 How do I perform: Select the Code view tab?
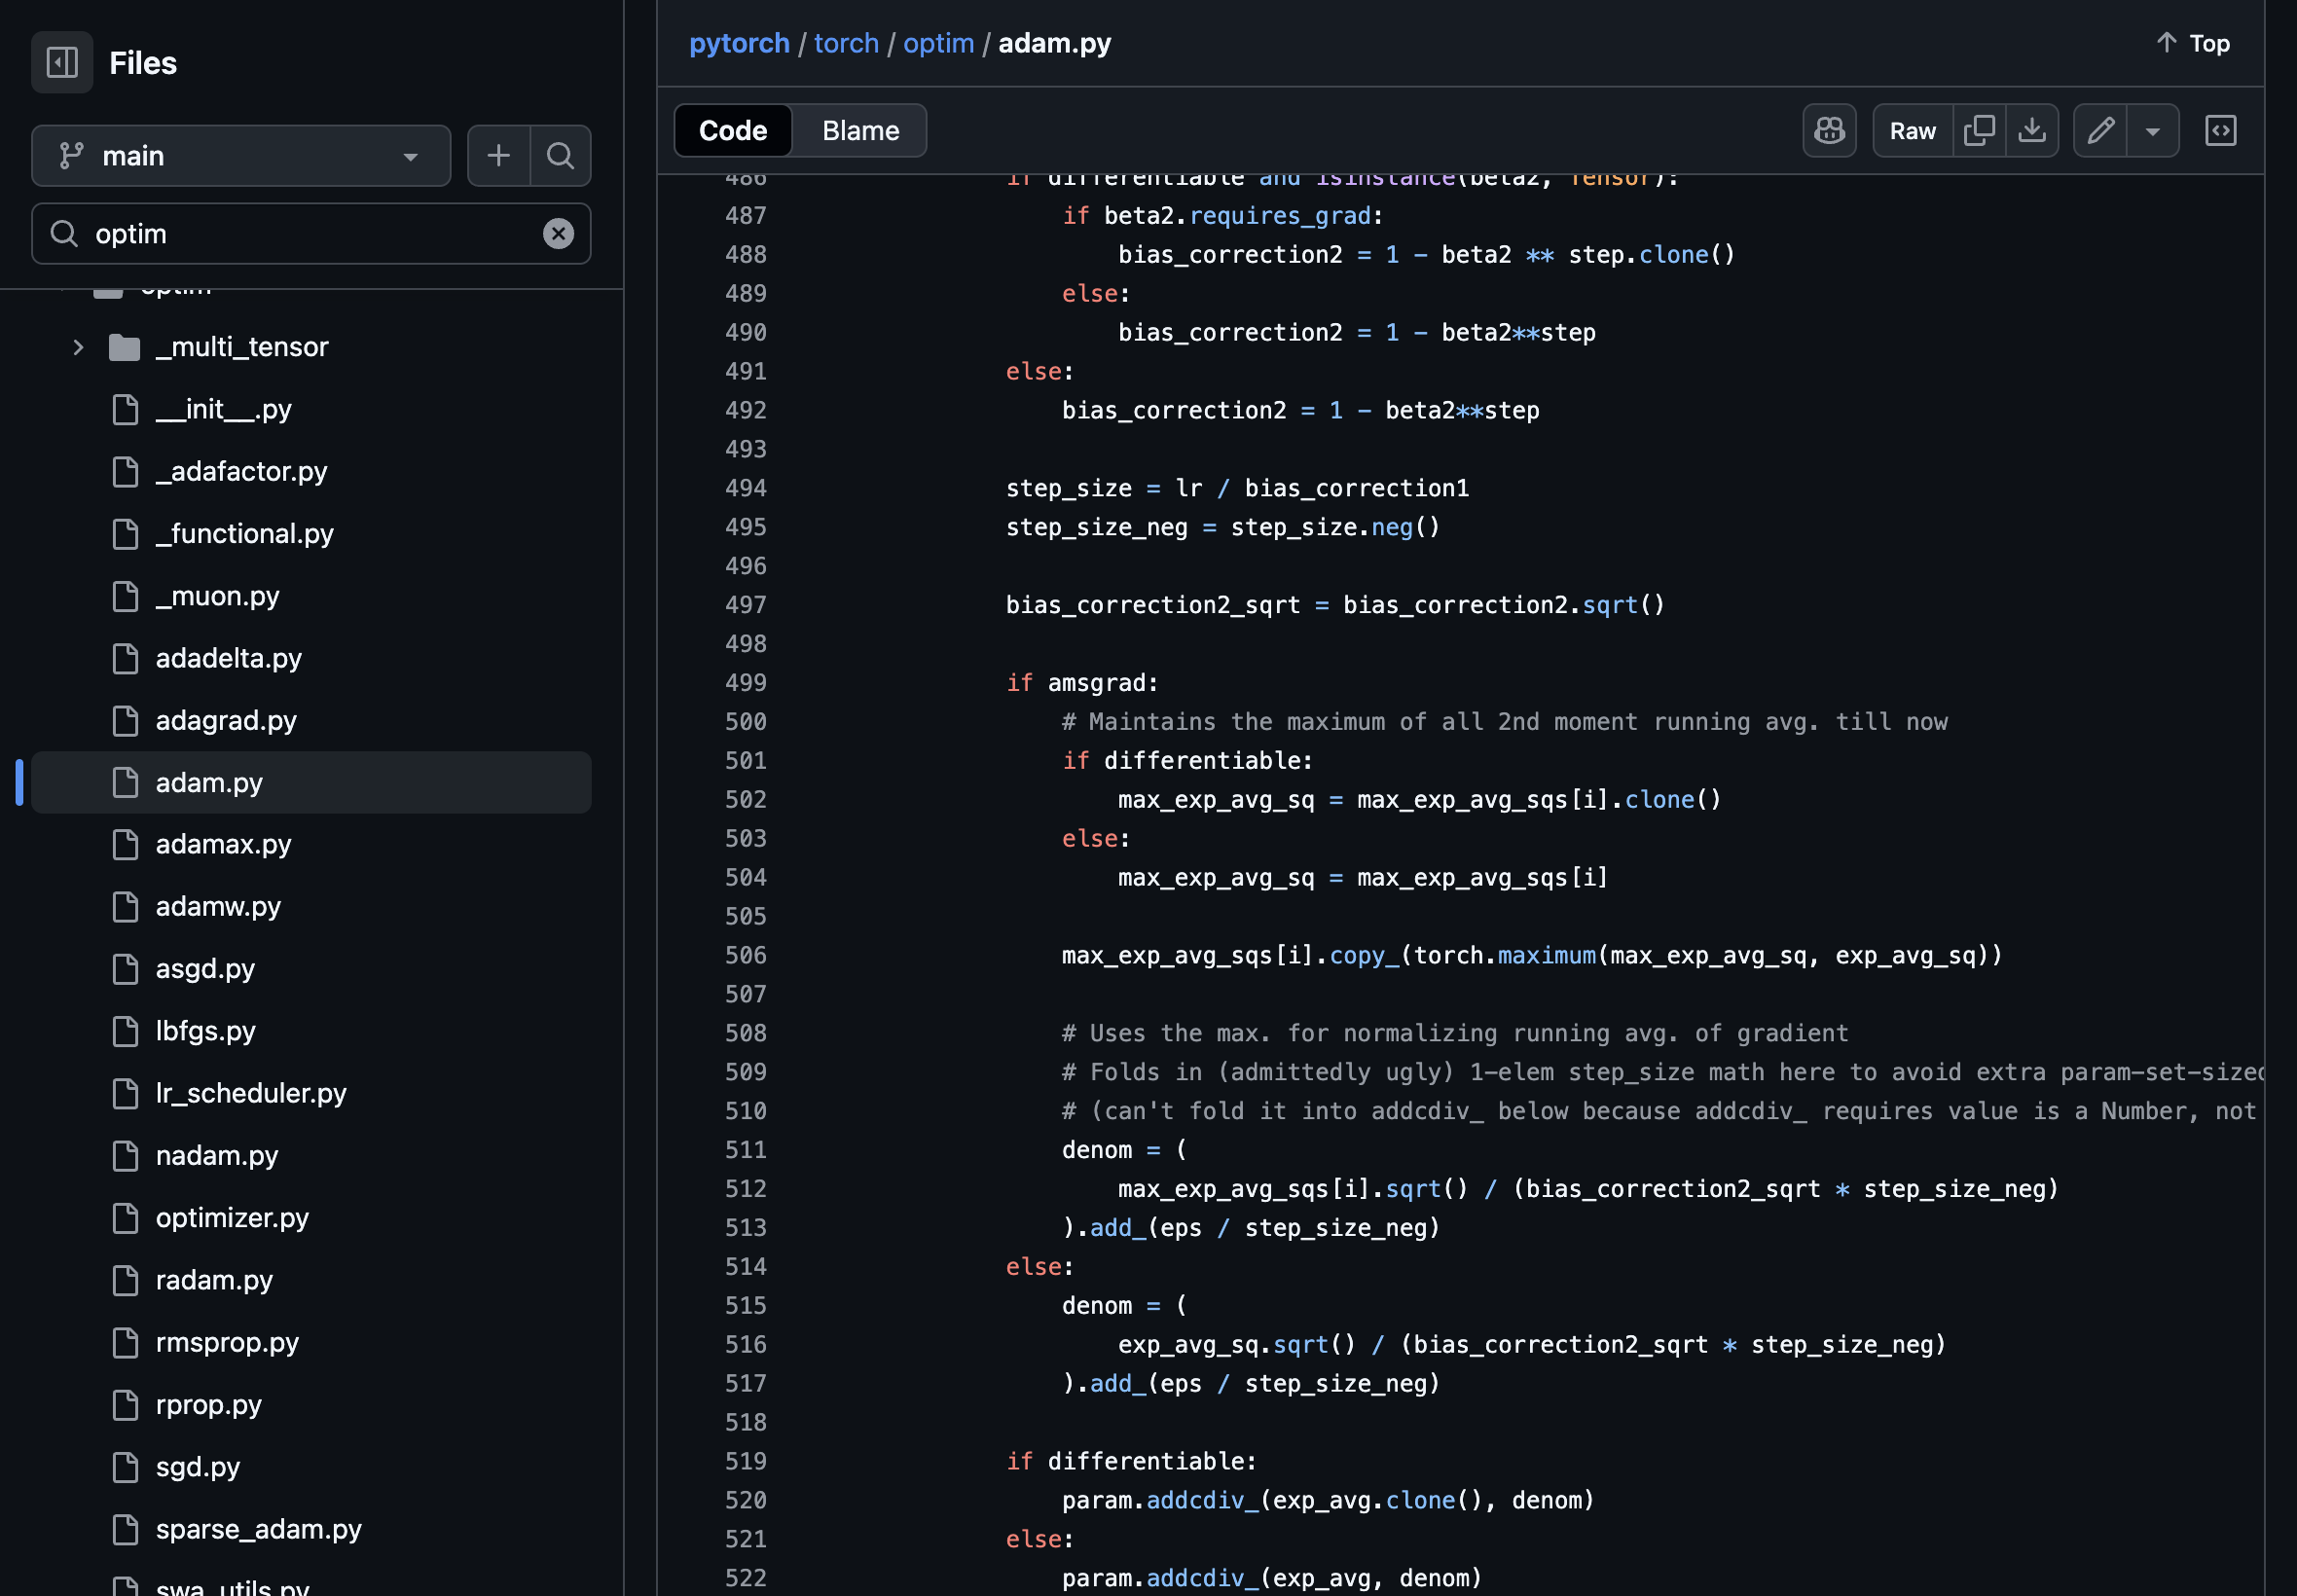(732, 131)
